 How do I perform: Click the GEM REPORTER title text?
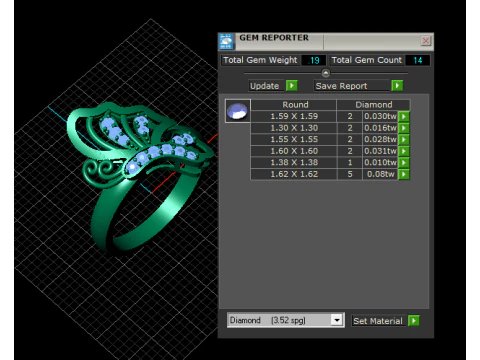click(274, 38)
